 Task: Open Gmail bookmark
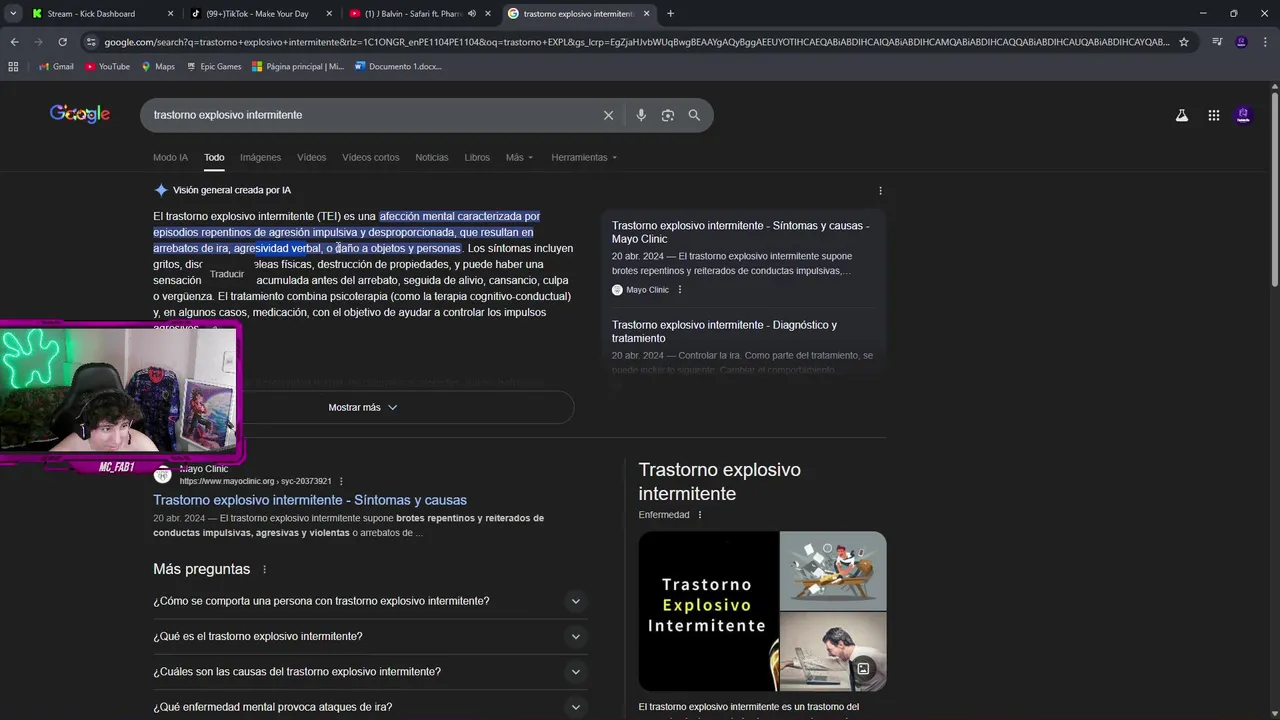tap(56, 66)
